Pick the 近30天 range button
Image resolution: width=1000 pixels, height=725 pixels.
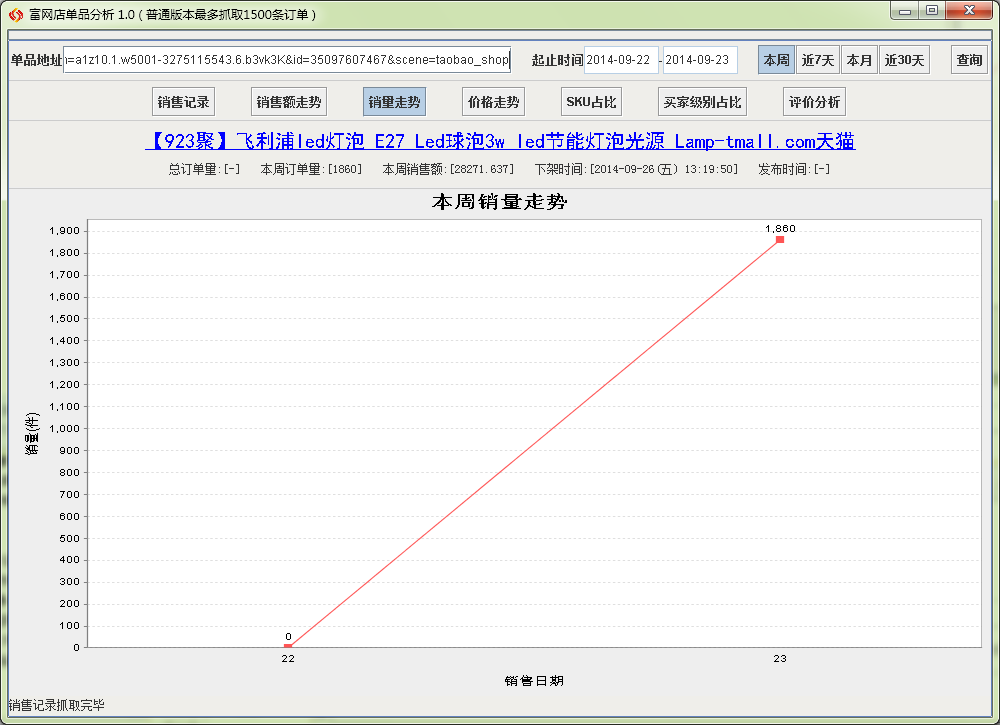point(904,60)
